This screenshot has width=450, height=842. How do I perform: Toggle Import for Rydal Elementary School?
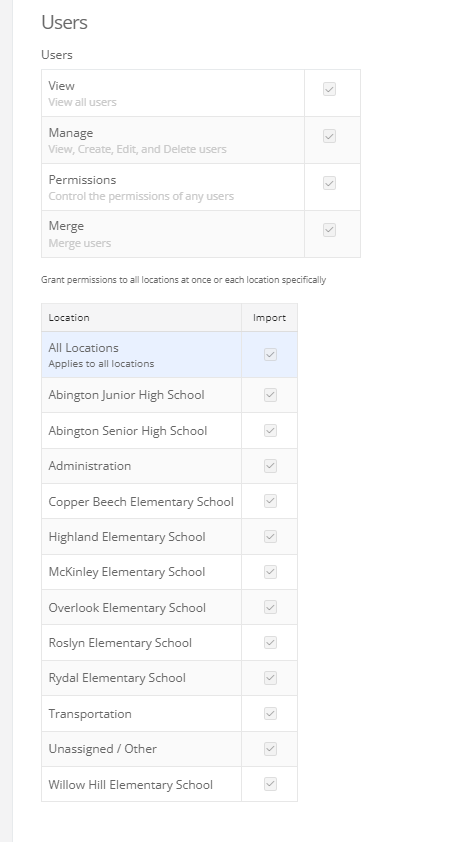coord(270,678)
